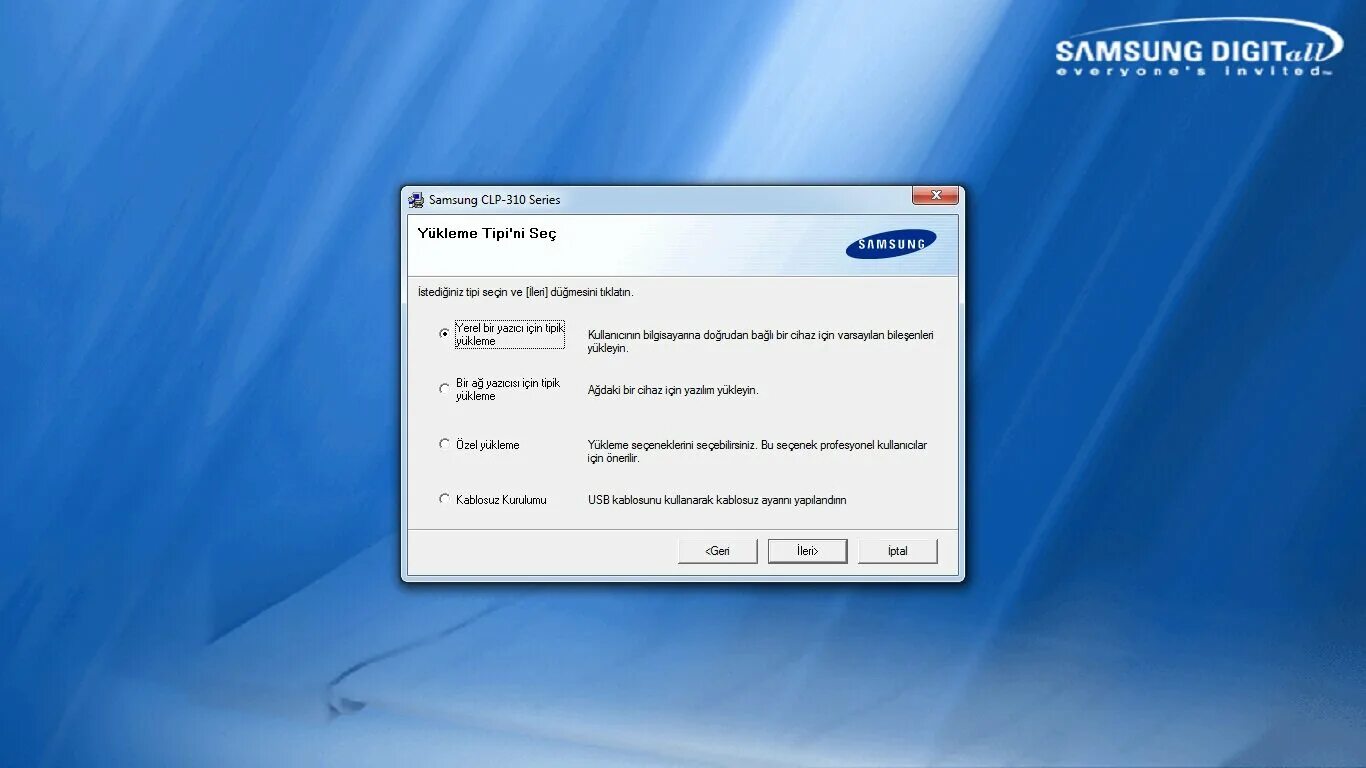Continue with the 'İleri>' button
Image resolution: width=1366 pixels, height=768 pixels.
pos(807,551)
